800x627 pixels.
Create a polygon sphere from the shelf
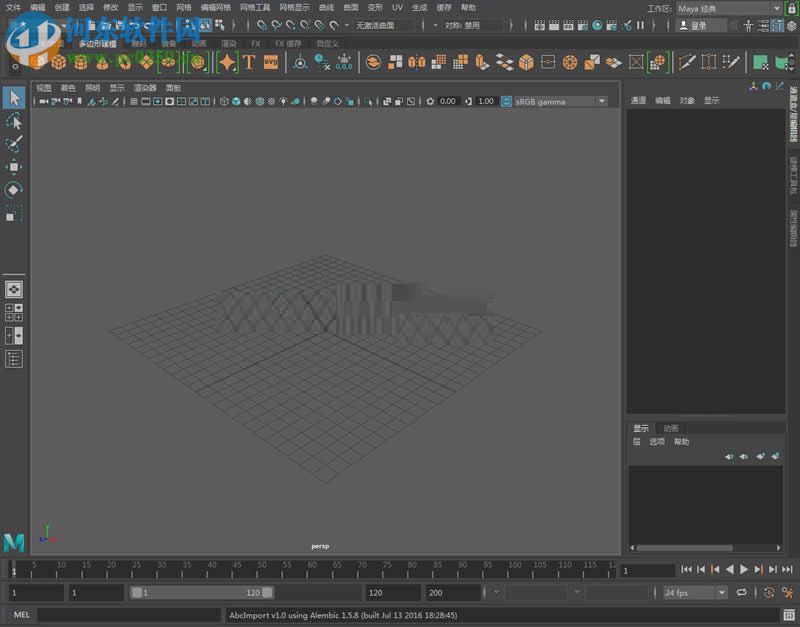pyautogui.click(x=37, y=63)
